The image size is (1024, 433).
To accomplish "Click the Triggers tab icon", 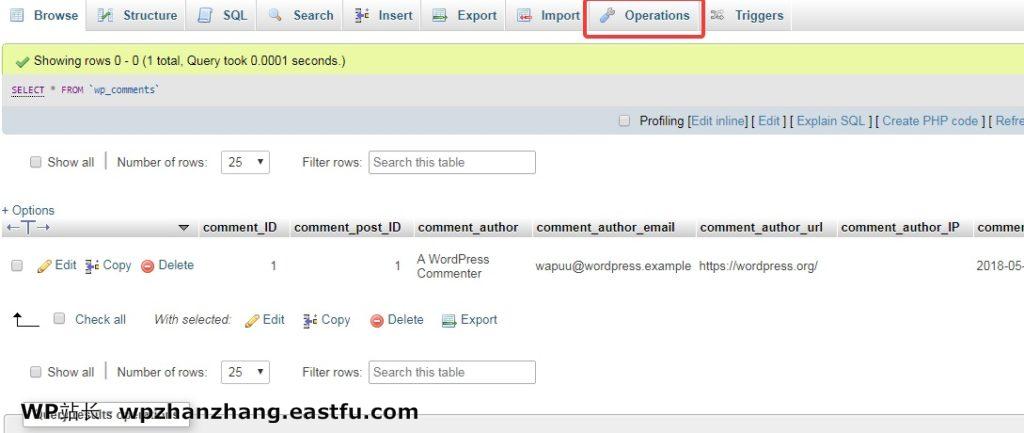I will [717, 15].
